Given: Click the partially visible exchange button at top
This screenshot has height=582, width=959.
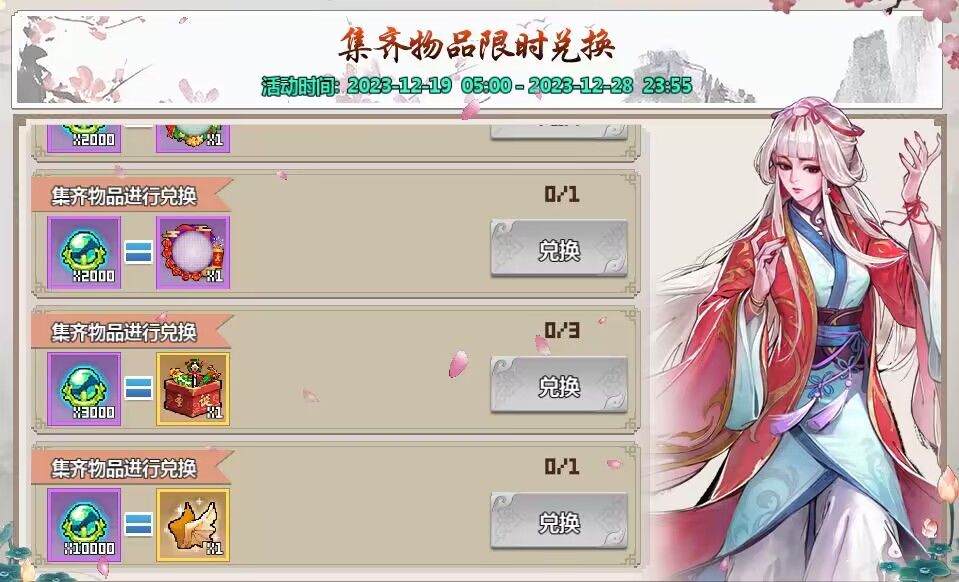Looking at the screenshot, I should point(559,132).
